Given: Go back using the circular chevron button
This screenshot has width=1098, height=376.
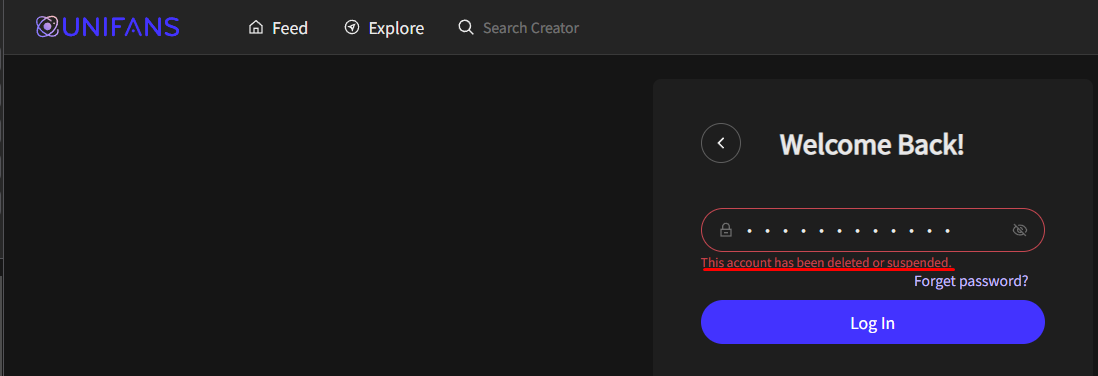Looking at the screenshot, I should pyautogui.click(x=721, y=143).
